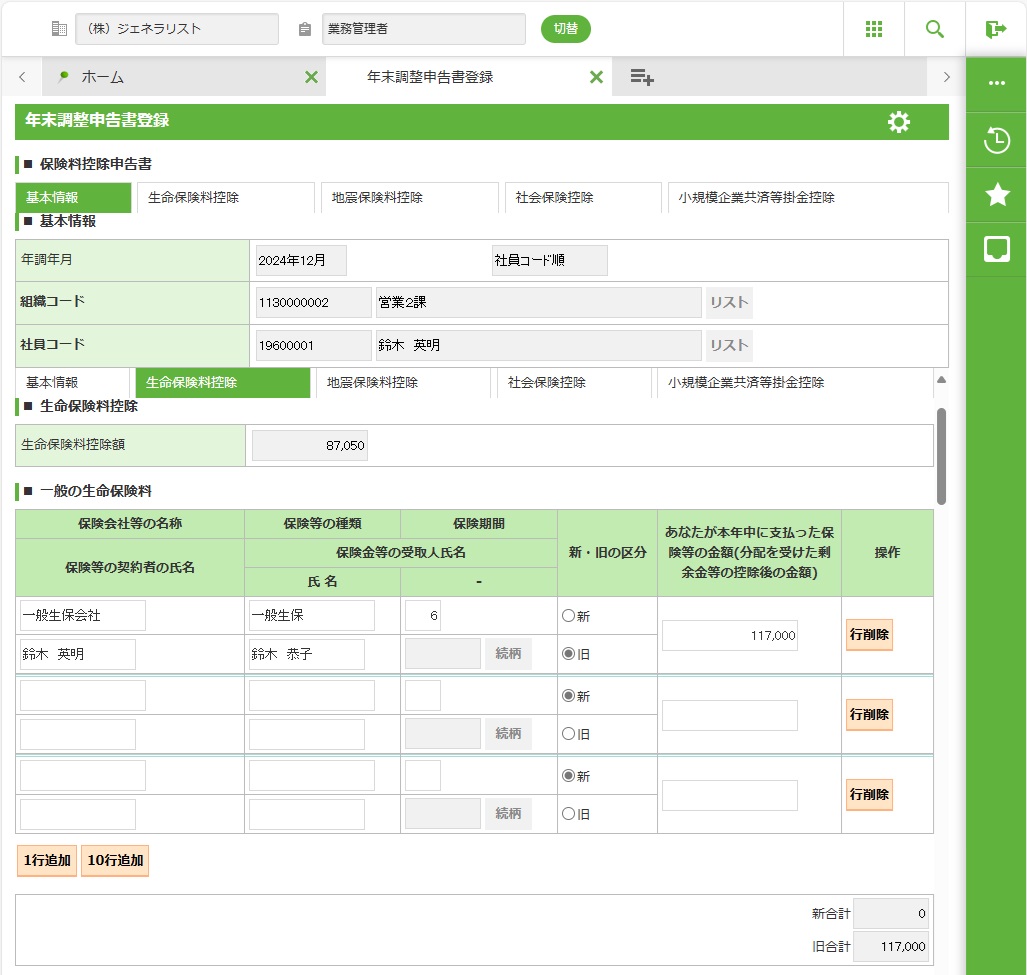Open the apps grid menu icon
This screenshot has height=975, width=1027.
tap(874, 29)
